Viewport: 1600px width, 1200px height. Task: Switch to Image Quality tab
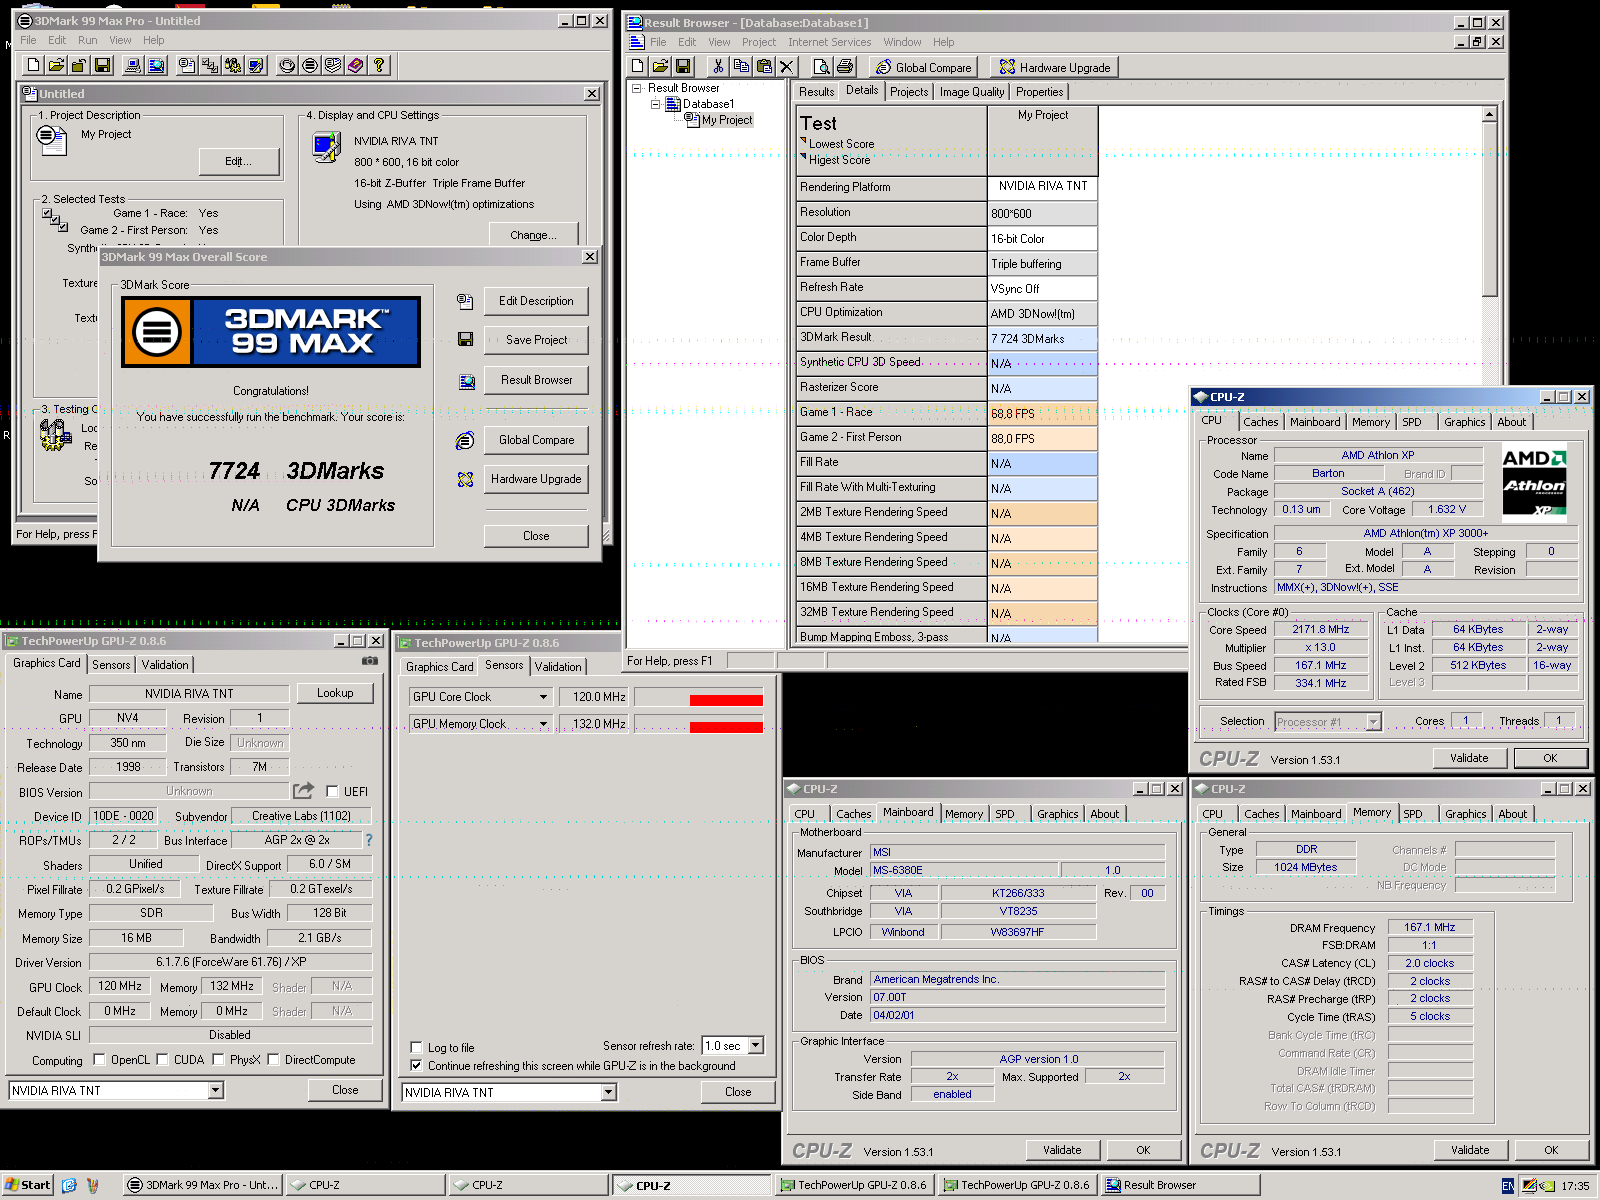pyautogui.click(x=971, y=91)
